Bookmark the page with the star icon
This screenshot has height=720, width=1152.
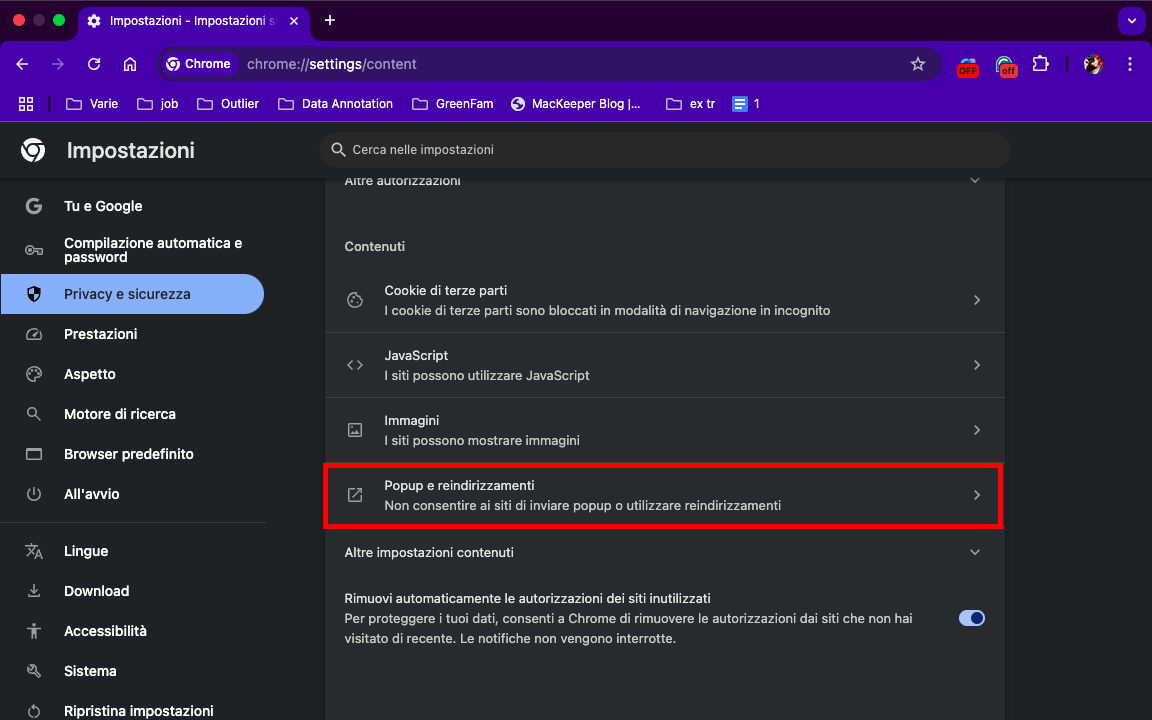(917, 63)
